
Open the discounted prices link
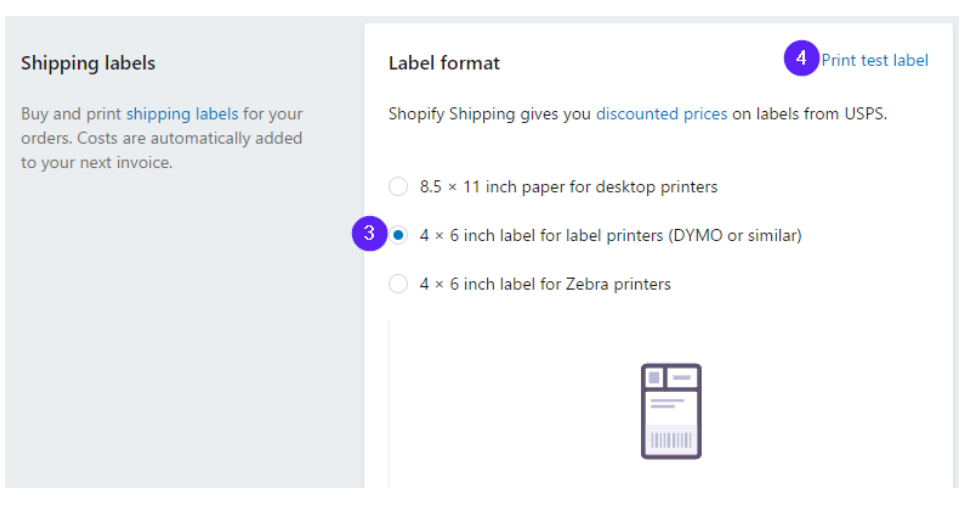point(661,114)
